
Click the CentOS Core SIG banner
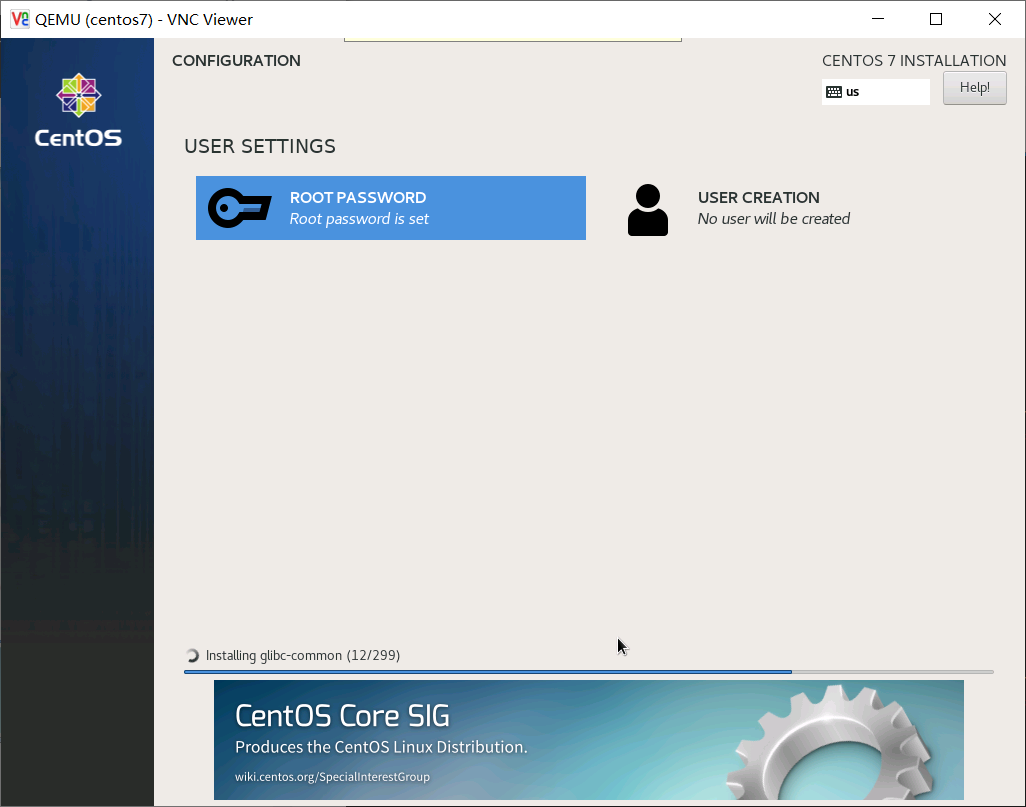tap(588, 740)
